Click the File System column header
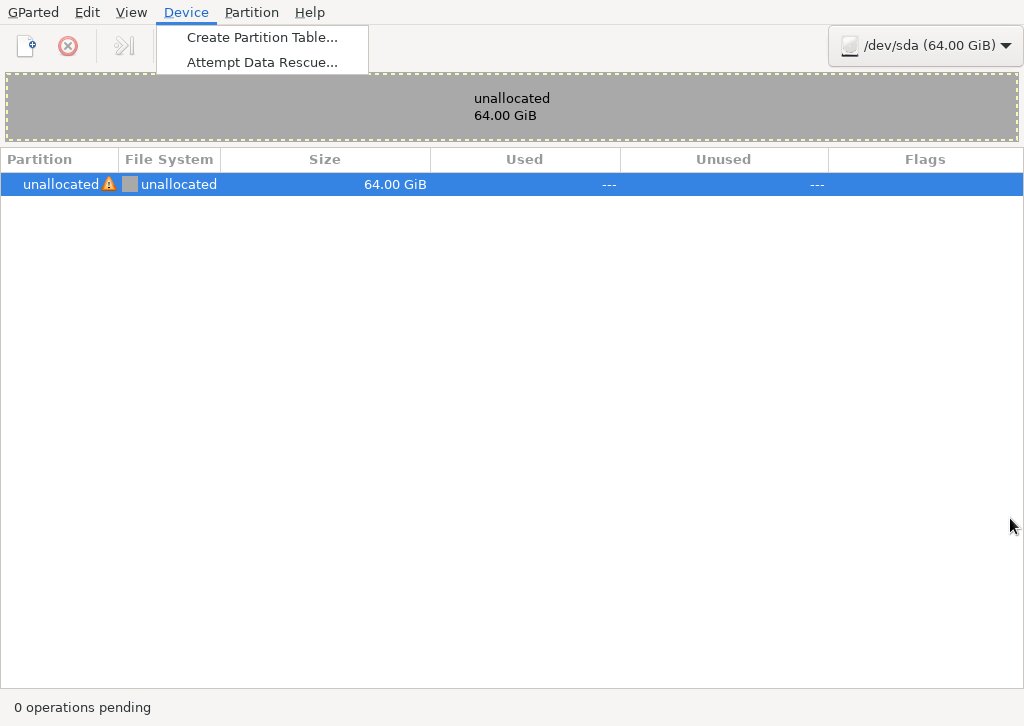The height and width of the screenshot is (726, 1024). click(169, 159)
